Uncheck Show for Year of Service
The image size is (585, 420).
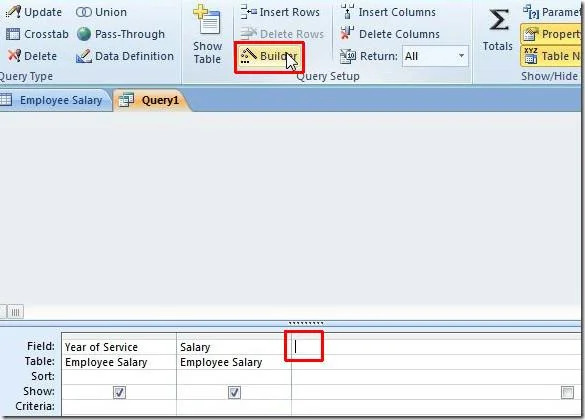pos(119,392)
